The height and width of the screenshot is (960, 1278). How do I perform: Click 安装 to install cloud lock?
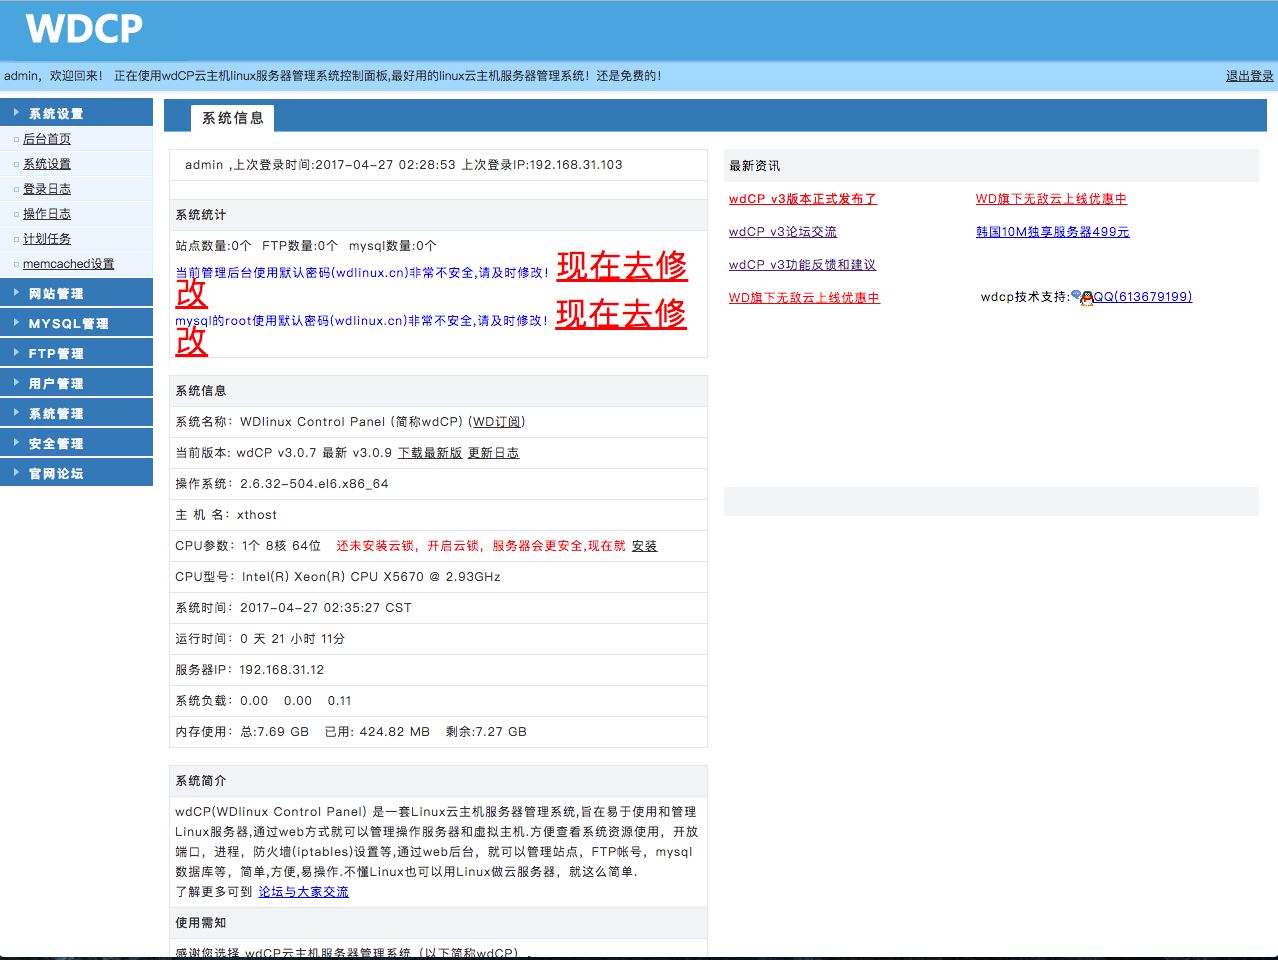tap(644, 546)
